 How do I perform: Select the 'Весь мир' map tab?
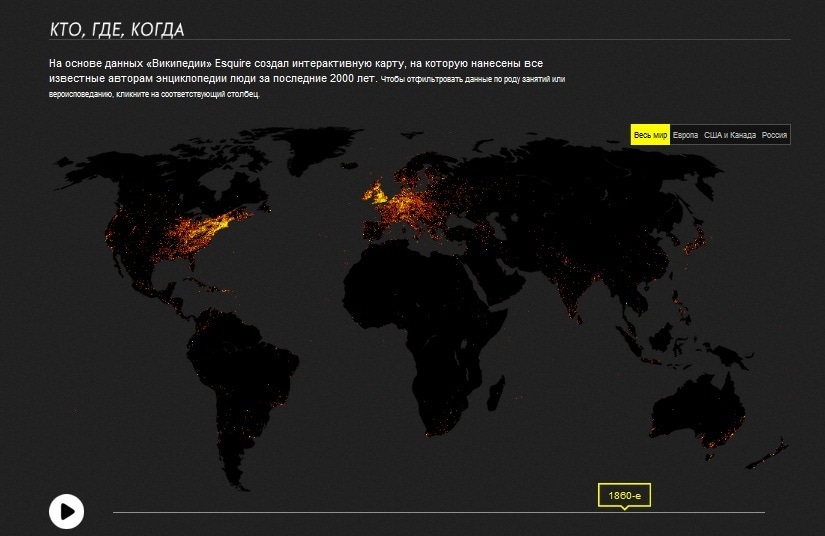point(650,135)
